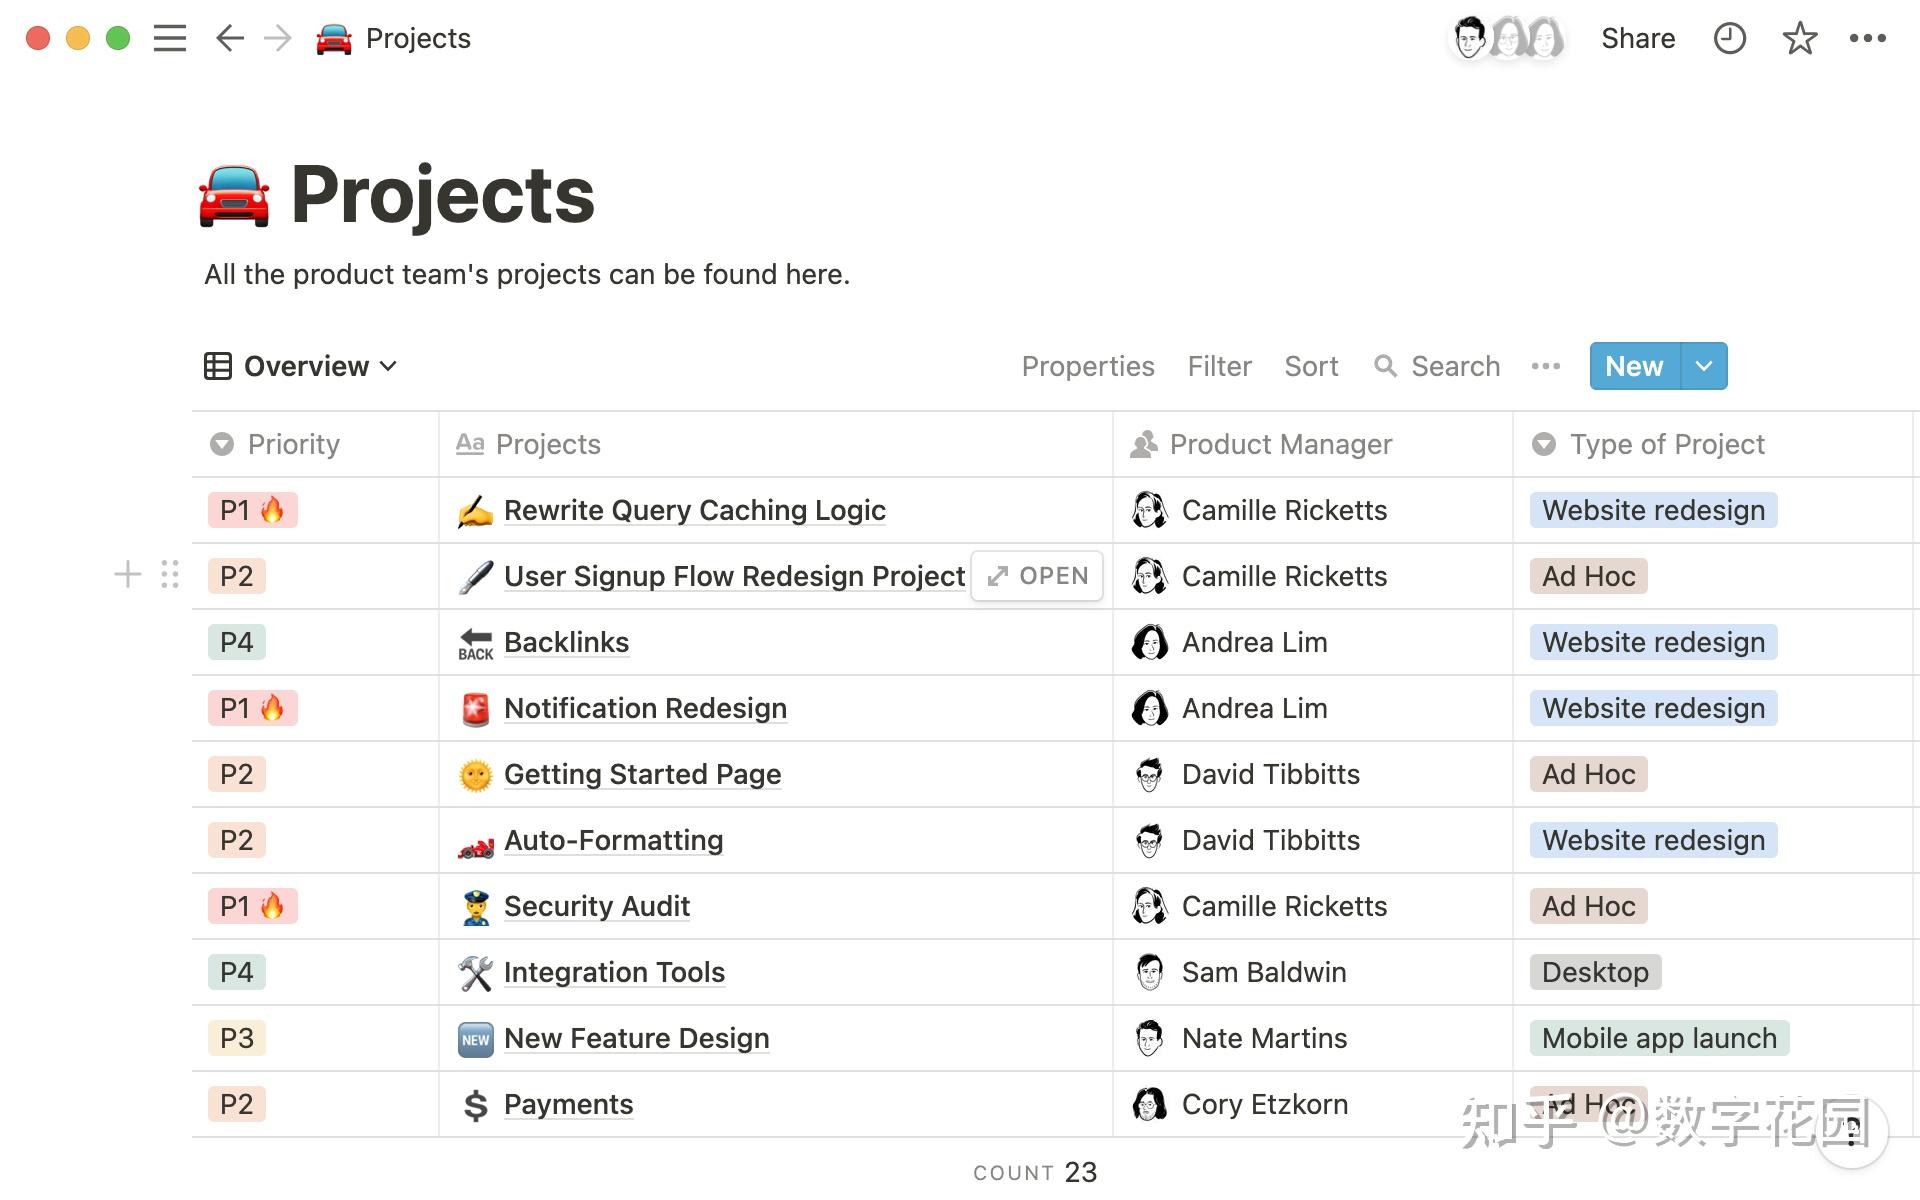Open the Filter menu

pyautogui.click(x=1219, y=366)
